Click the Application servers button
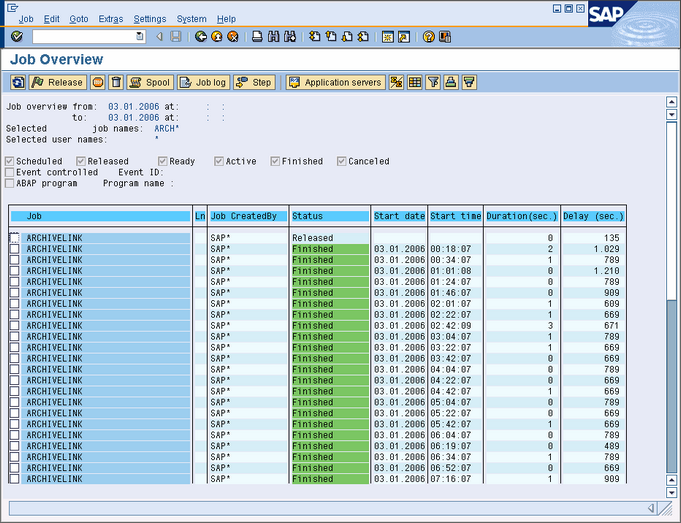Screen dimensions: 681x523 pos(335,83)
